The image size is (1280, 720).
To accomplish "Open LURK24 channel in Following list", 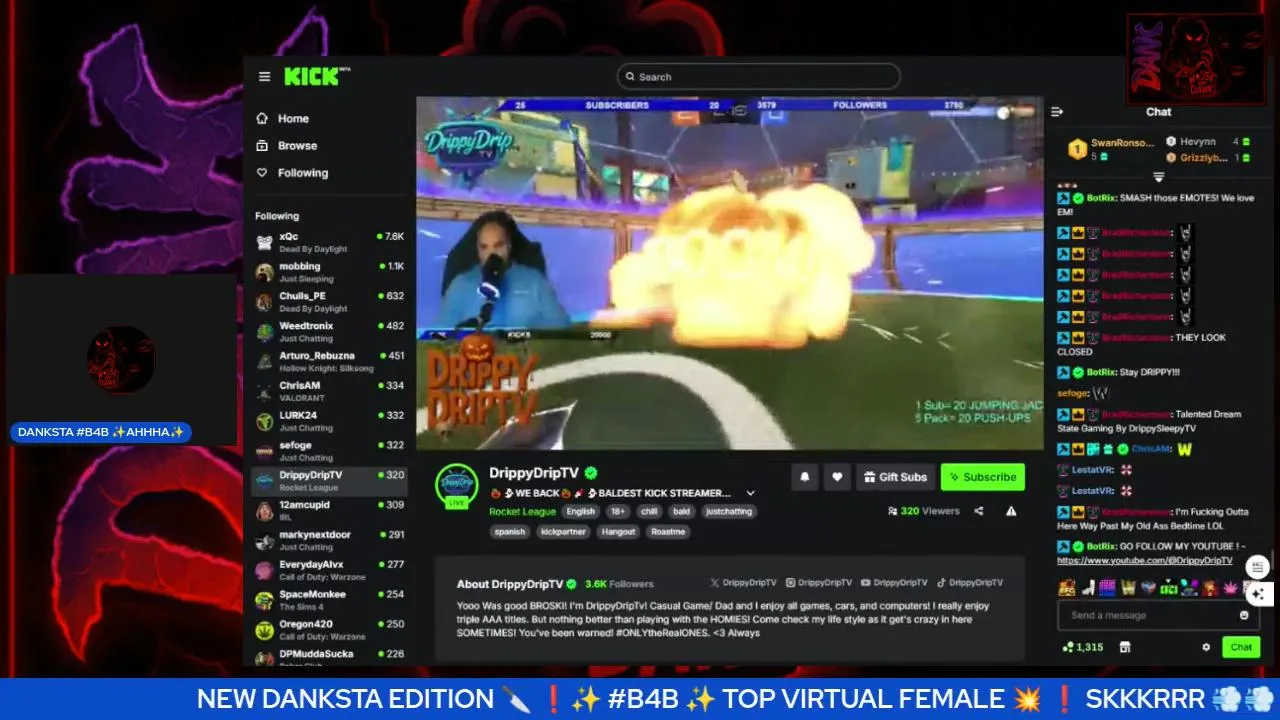I will [329, 421].
